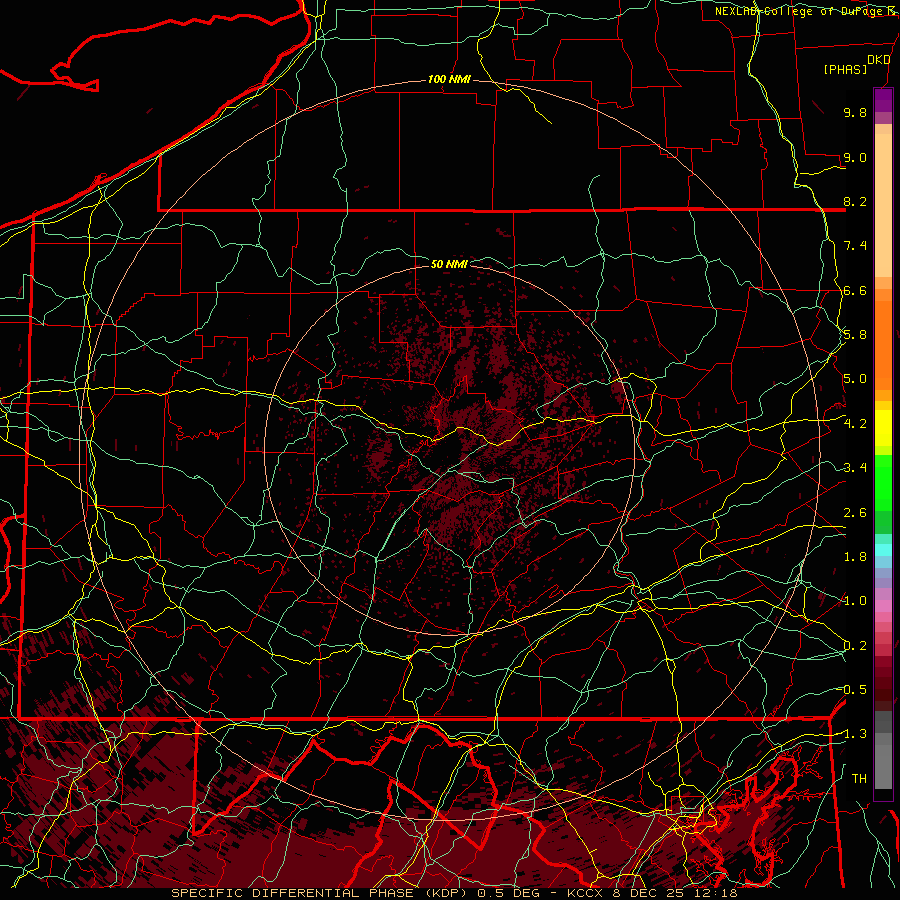Click the 5.8 scale value
This screenshot has height=900, width=900.
tap(855, 335)
